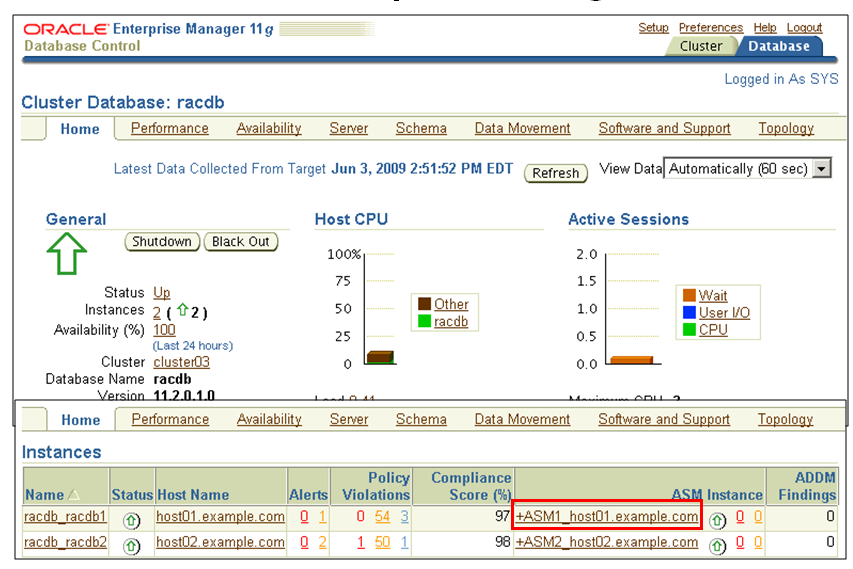Screen dimensions: 853x569
Task: Click the User I/O legend link
Action: pyautogui.click(x=724, y=313)
